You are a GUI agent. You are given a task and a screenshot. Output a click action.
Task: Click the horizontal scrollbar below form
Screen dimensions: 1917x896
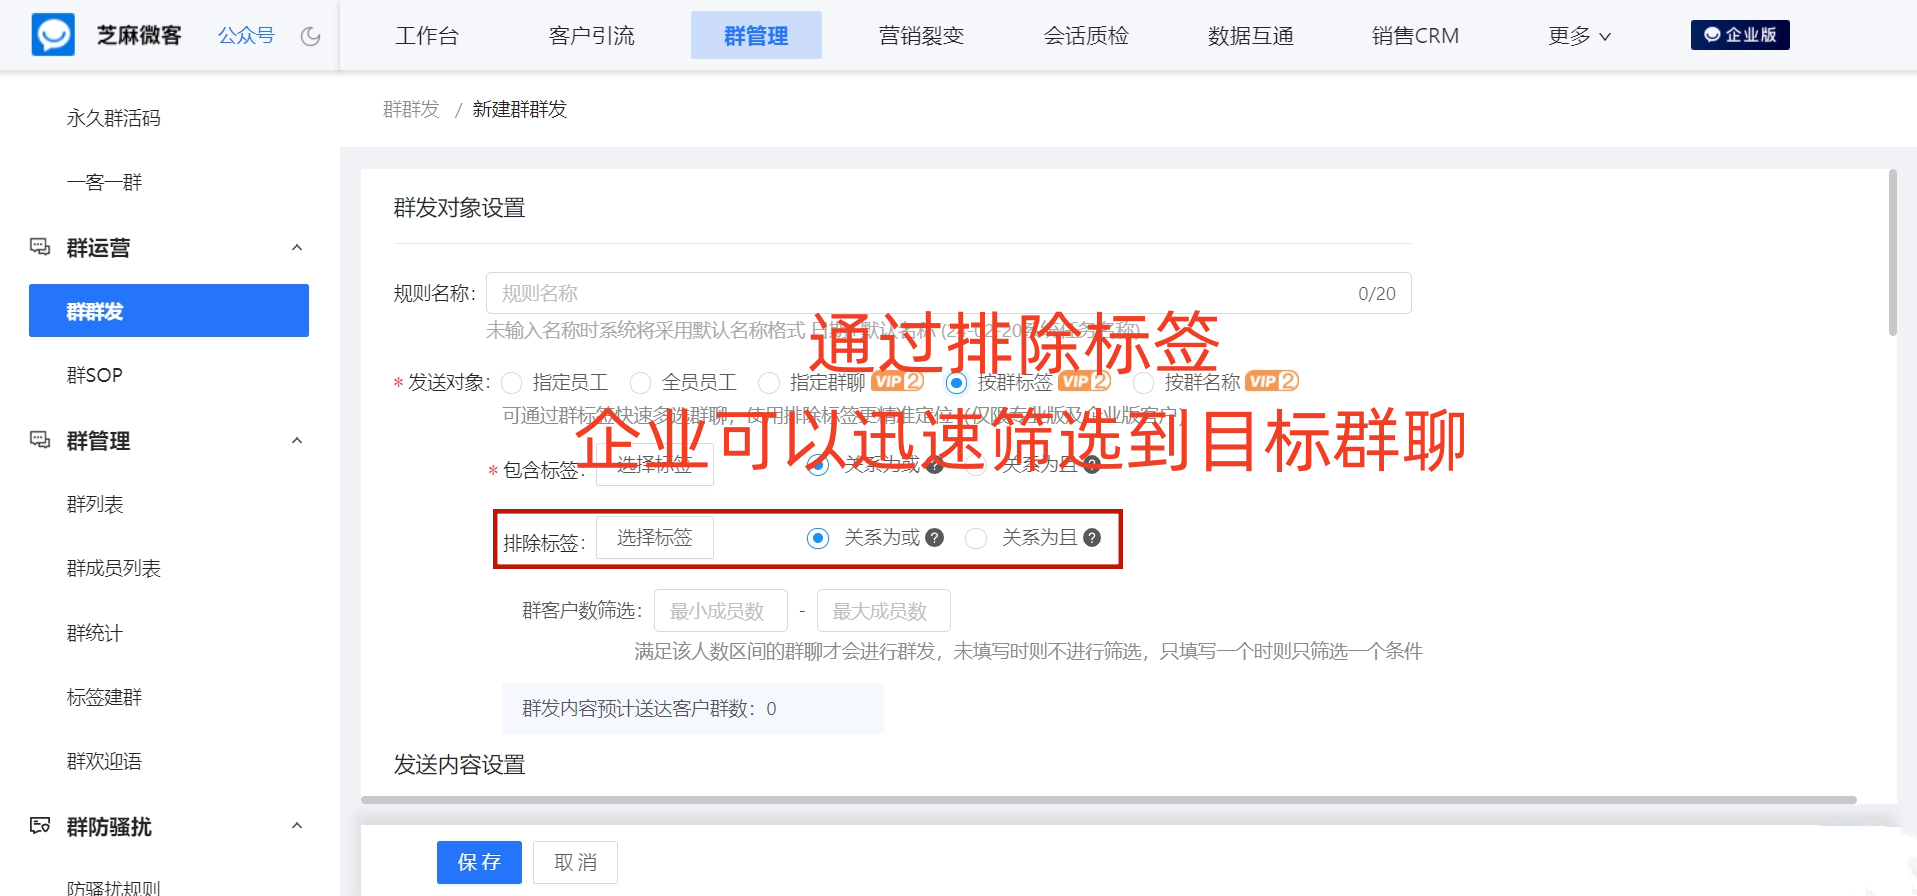point(1108,800)
